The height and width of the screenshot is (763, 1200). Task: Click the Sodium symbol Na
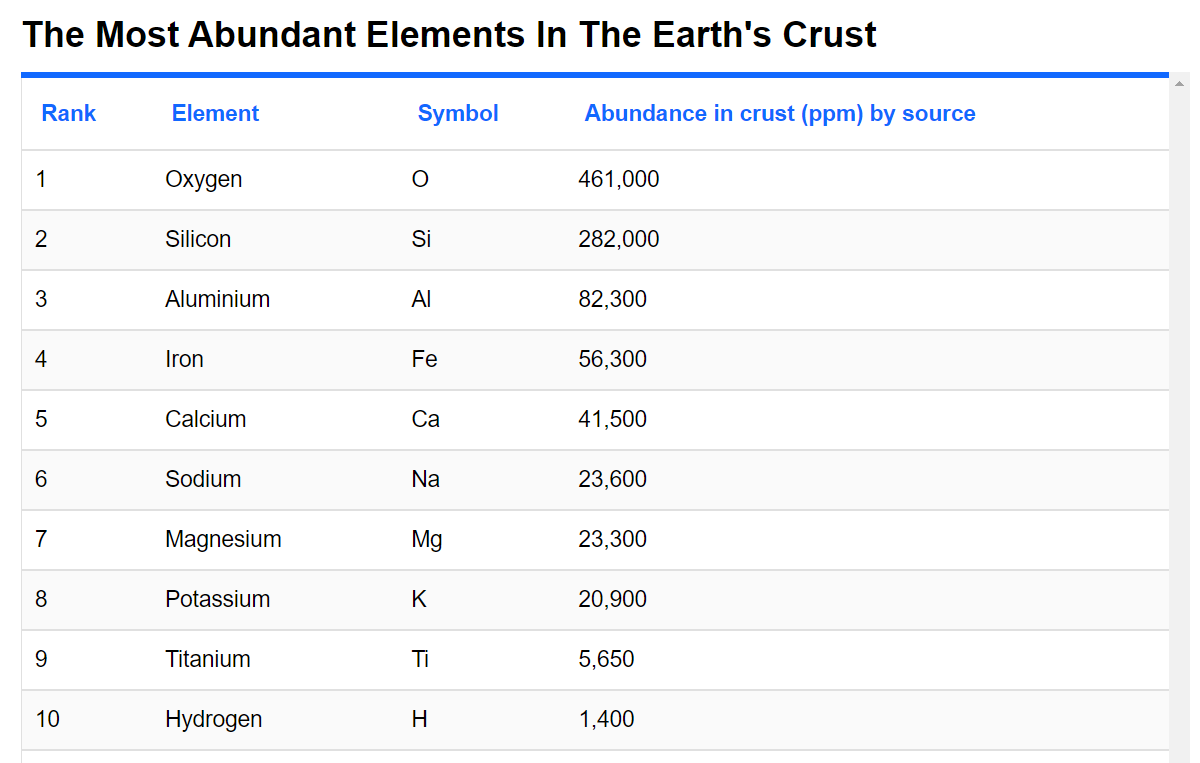425,480
